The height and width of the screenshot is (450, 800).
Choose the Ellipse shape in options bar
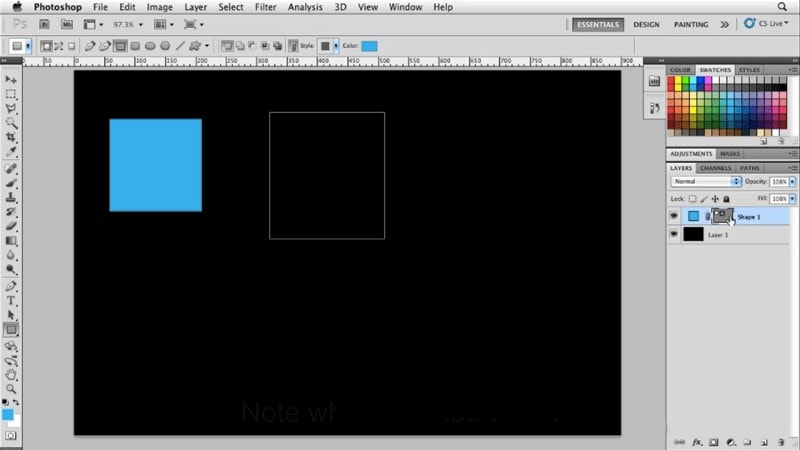click(150, 46)
